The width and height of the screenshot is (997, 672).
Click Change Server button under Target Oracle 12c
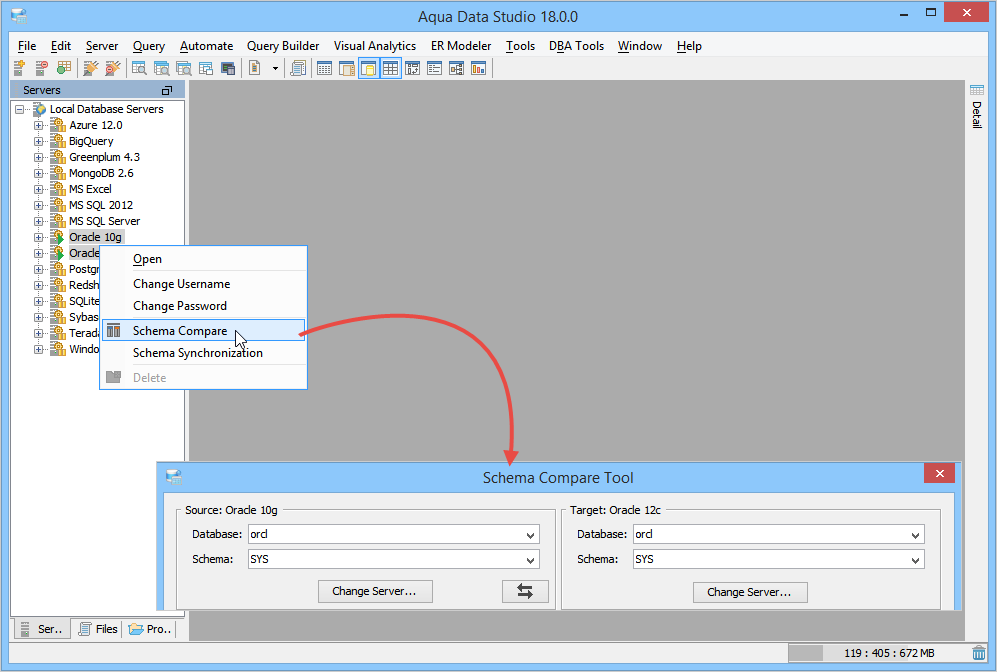click(750, 592)
